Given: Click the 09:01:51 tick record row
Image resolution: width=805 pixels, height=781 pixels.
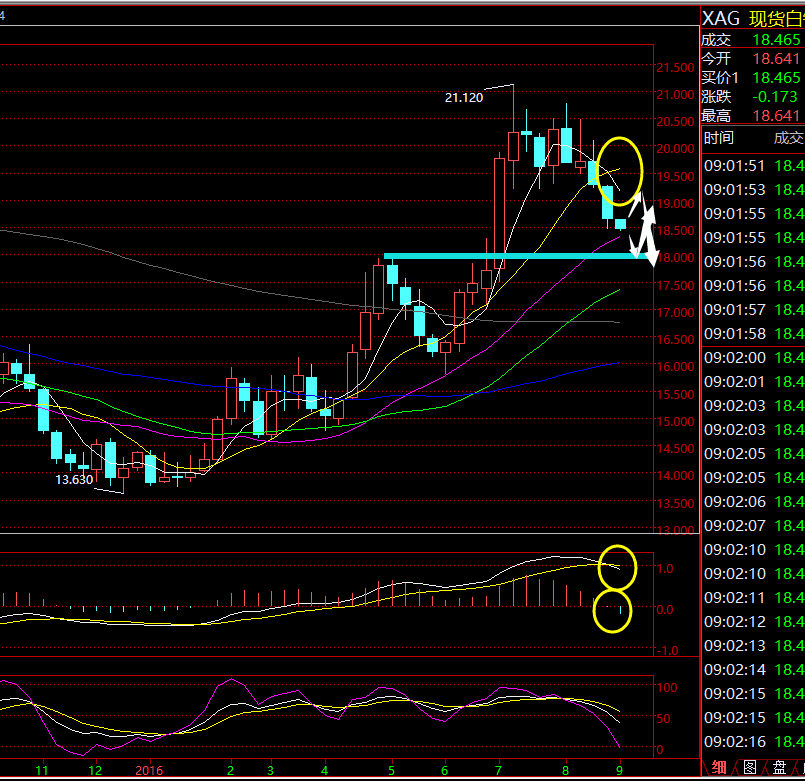Looking at the screenshot, I should click(x=752, y=166).
